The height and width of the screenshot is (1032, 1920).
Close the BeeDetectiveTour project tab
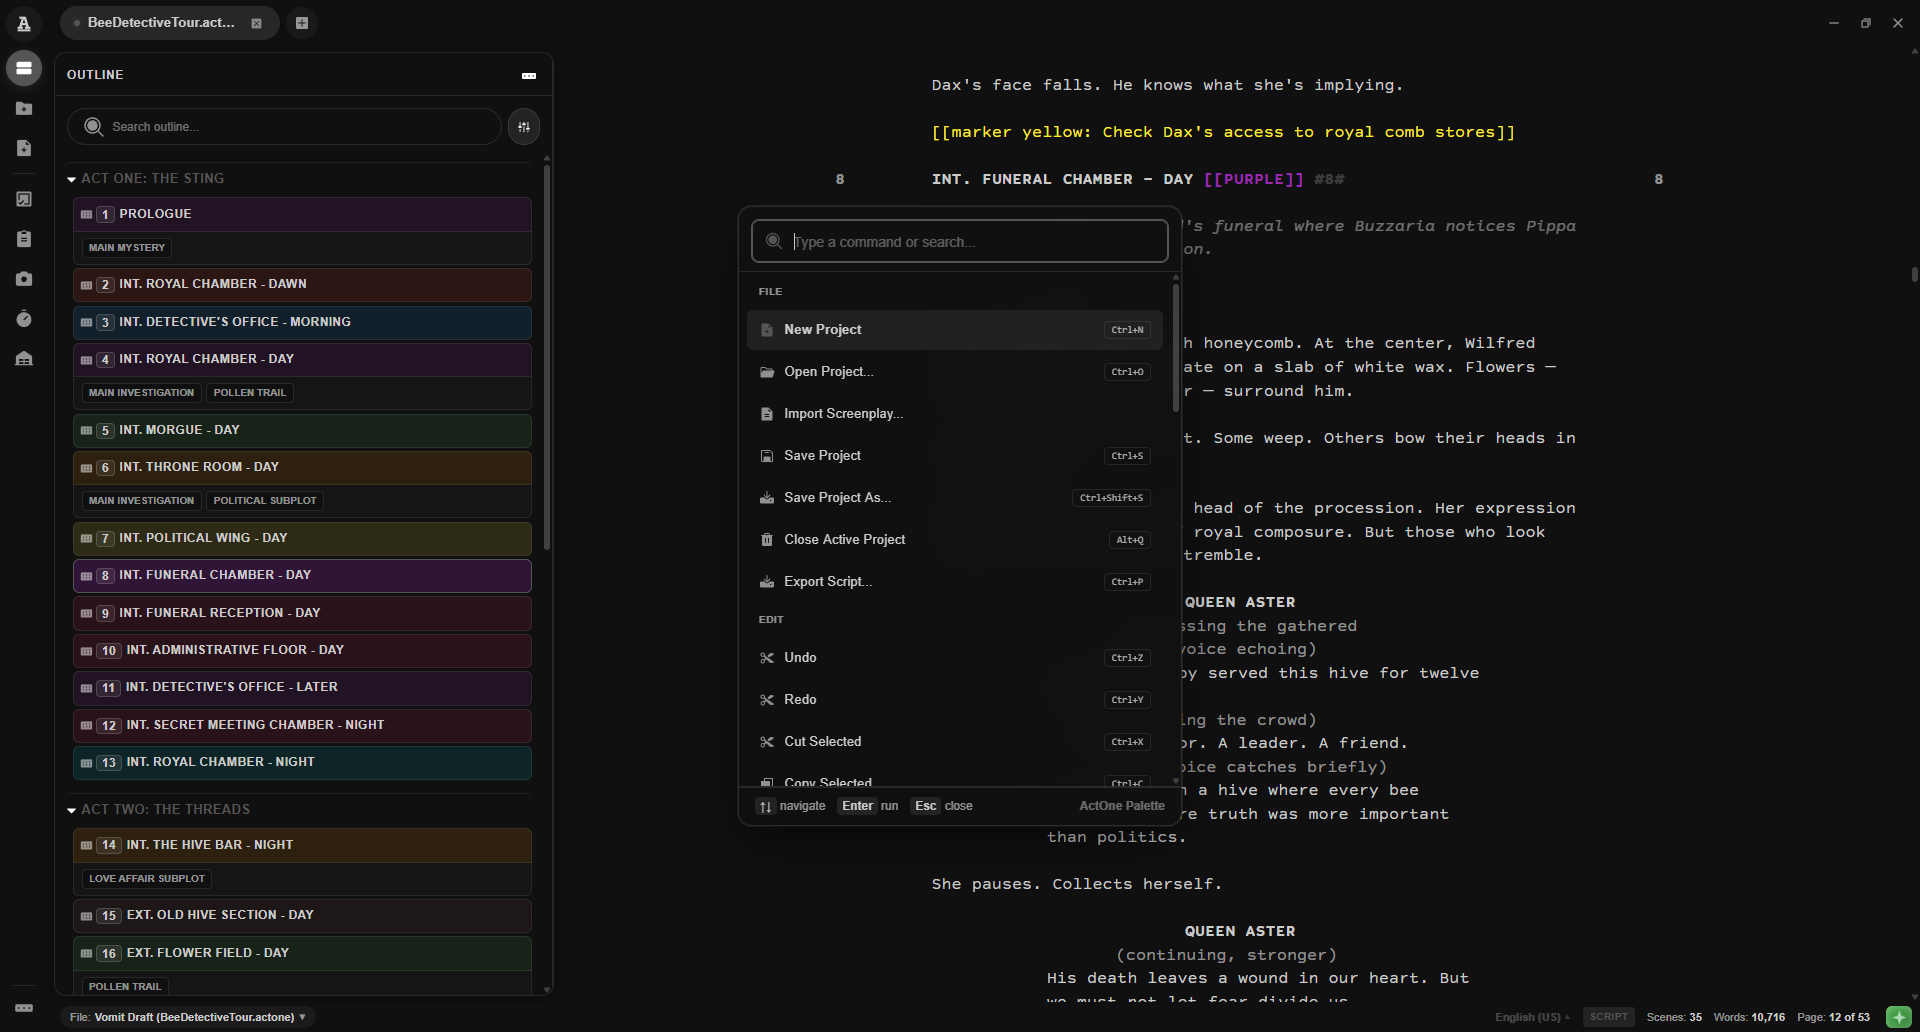(x=257, y=23)
